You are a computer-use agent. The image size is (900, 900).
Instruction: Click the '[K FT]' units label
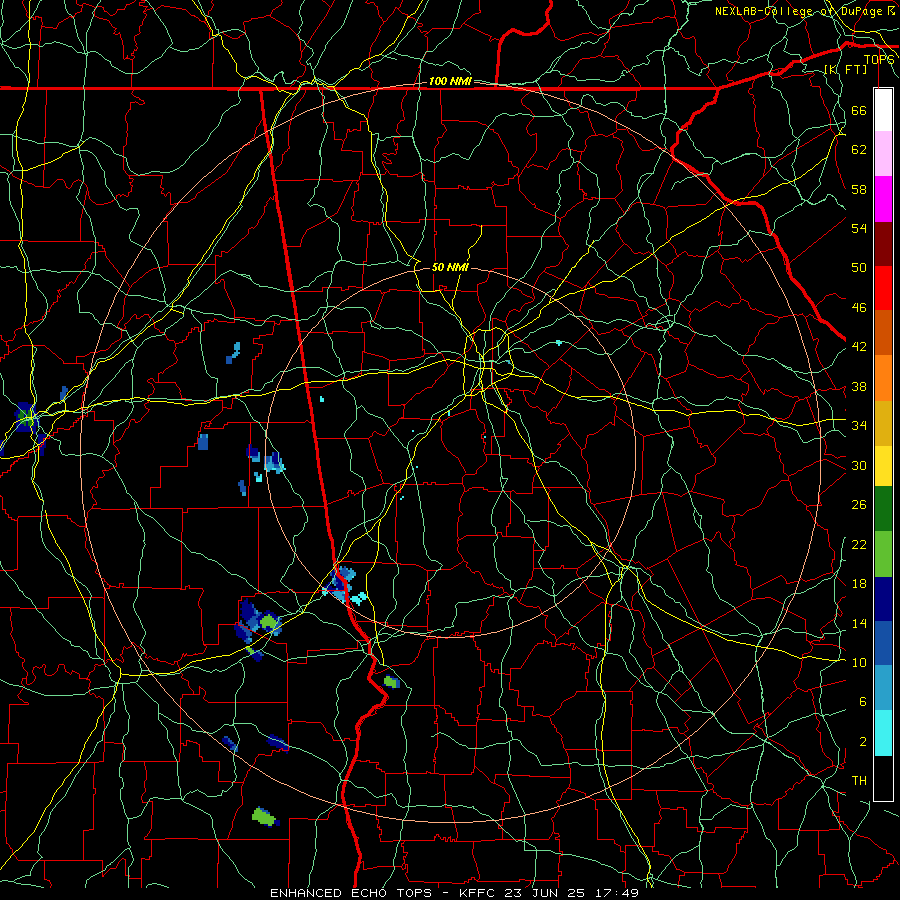click(845, 69)
